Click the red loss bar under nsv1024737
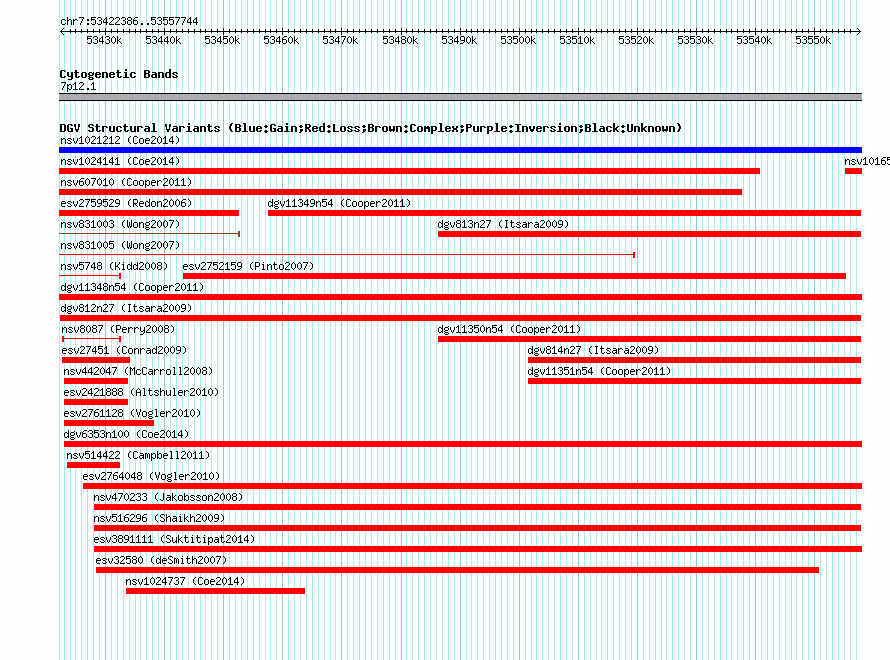 (x=215, y=591)
